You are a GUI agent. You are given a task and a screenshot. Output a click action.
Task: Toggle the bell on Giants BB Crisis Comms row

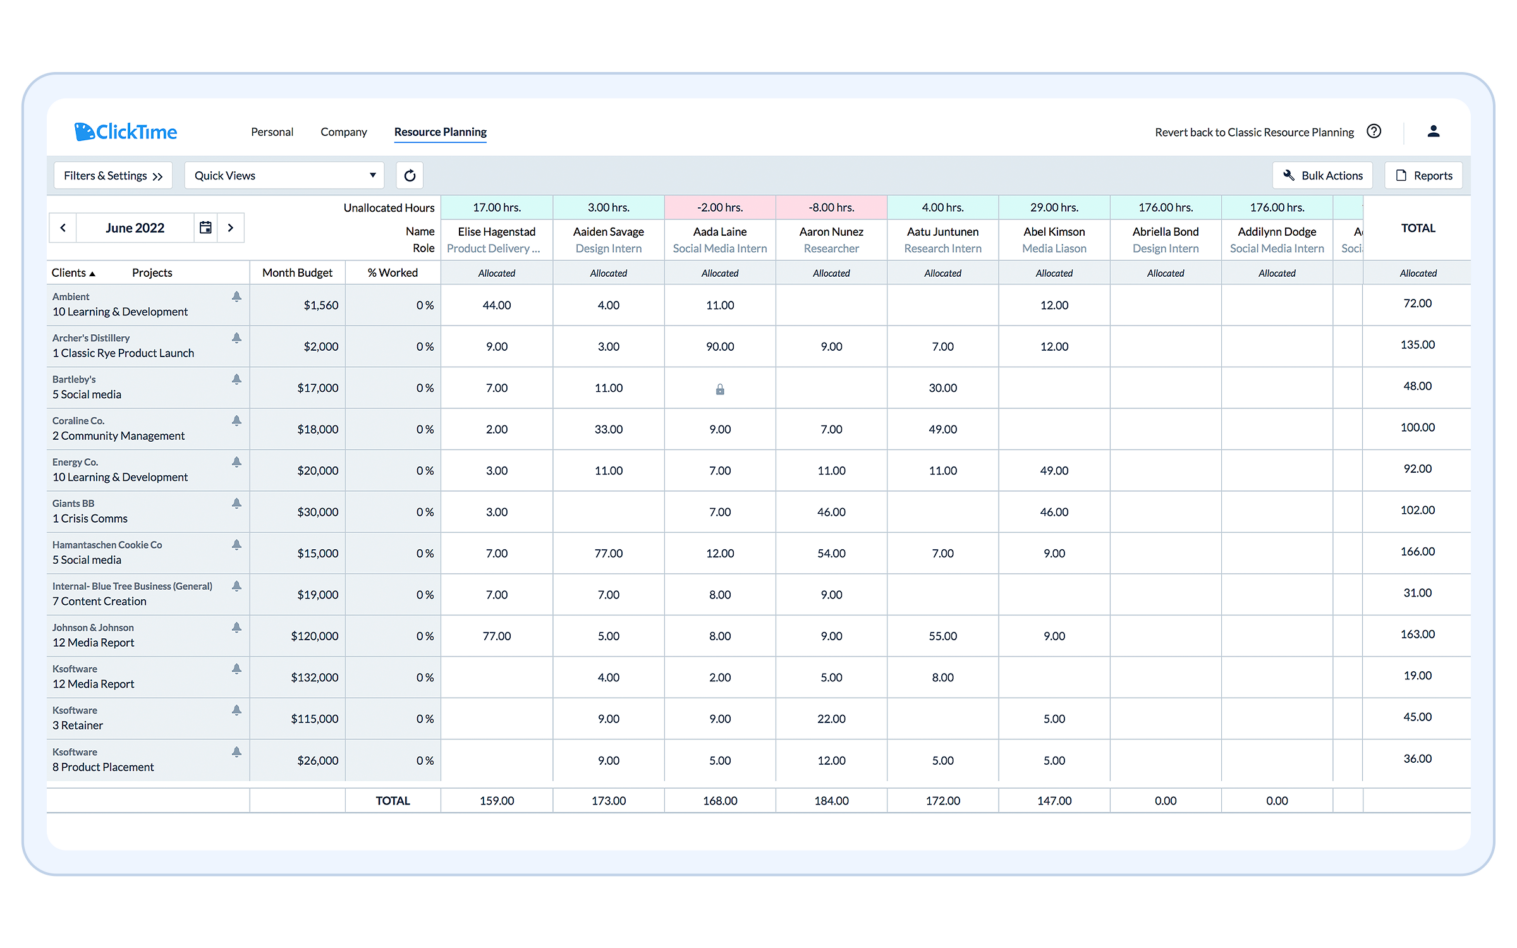[236, 503]
